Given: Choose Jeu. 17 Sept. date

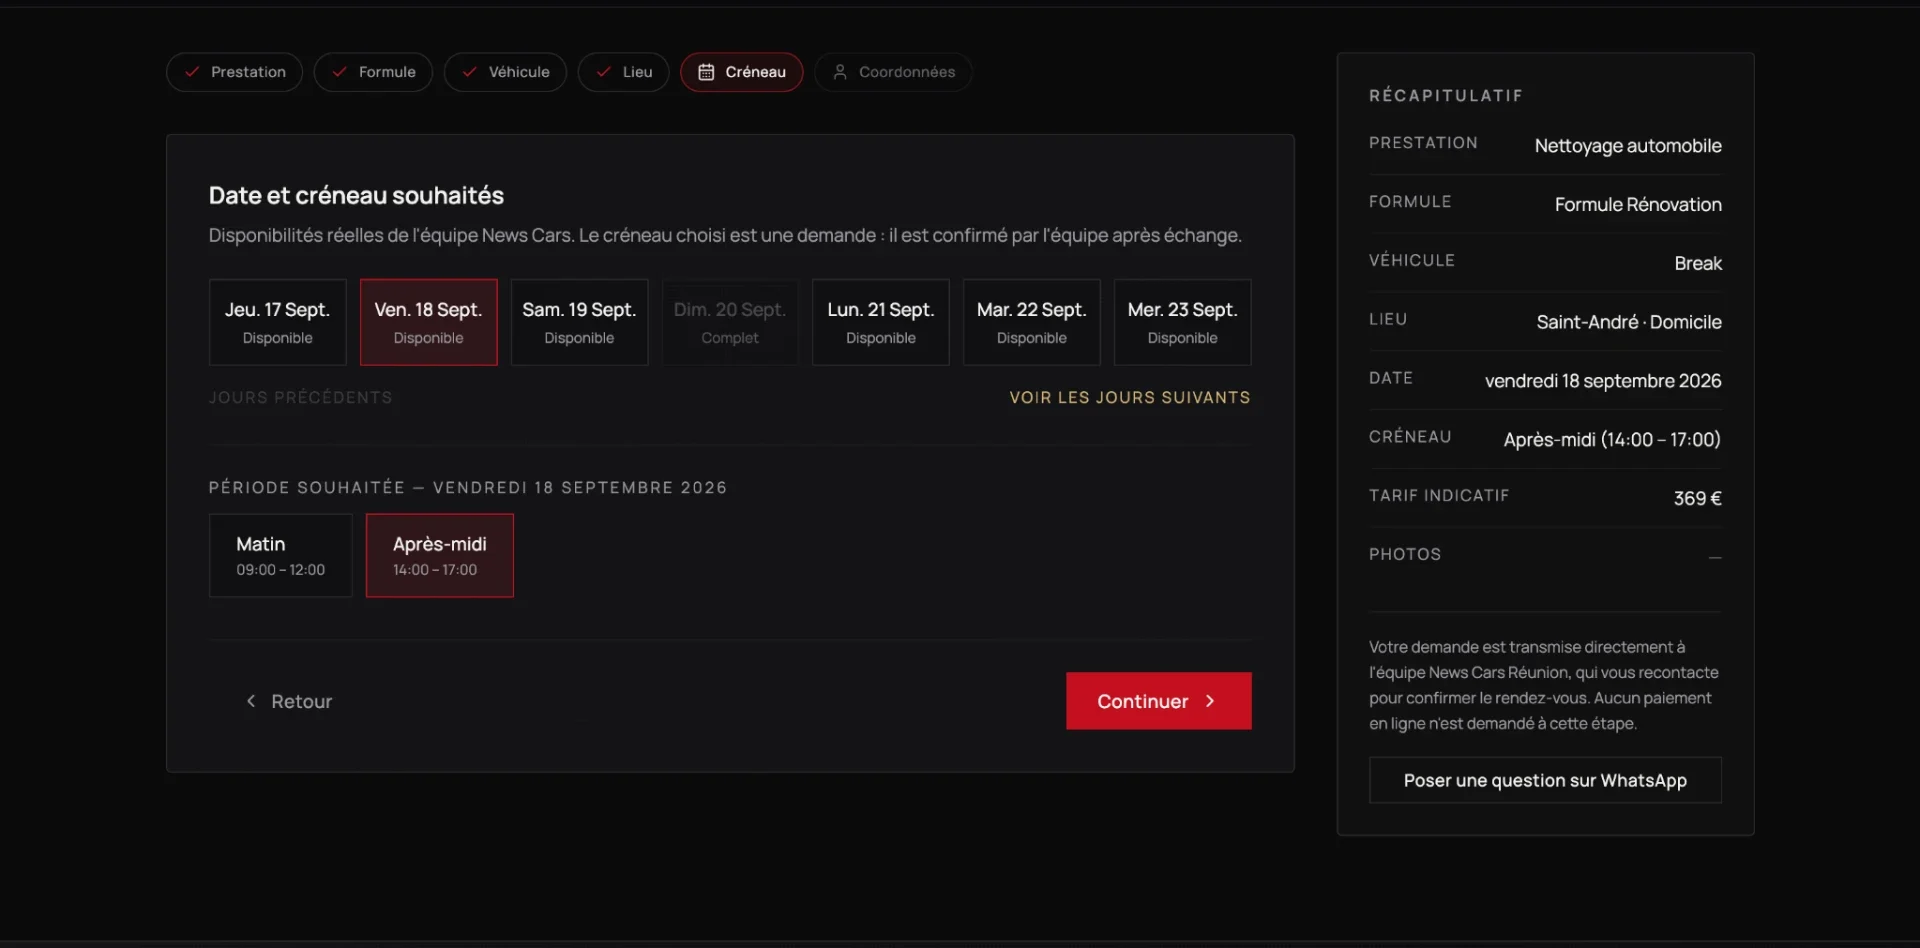Looking at the screenshot, I should [278, 322].
